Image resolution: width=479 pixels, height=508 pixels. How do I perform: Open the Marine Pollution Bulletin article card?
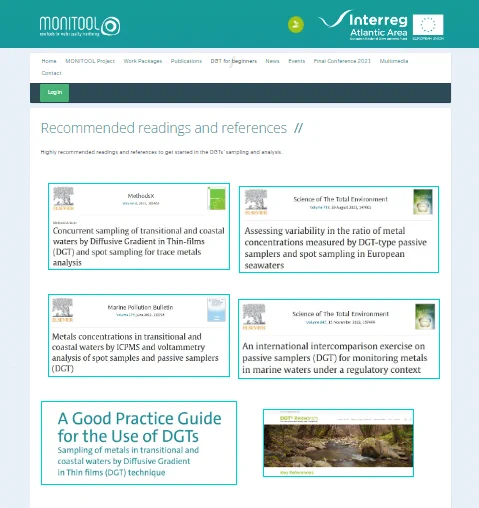[139, 335]
